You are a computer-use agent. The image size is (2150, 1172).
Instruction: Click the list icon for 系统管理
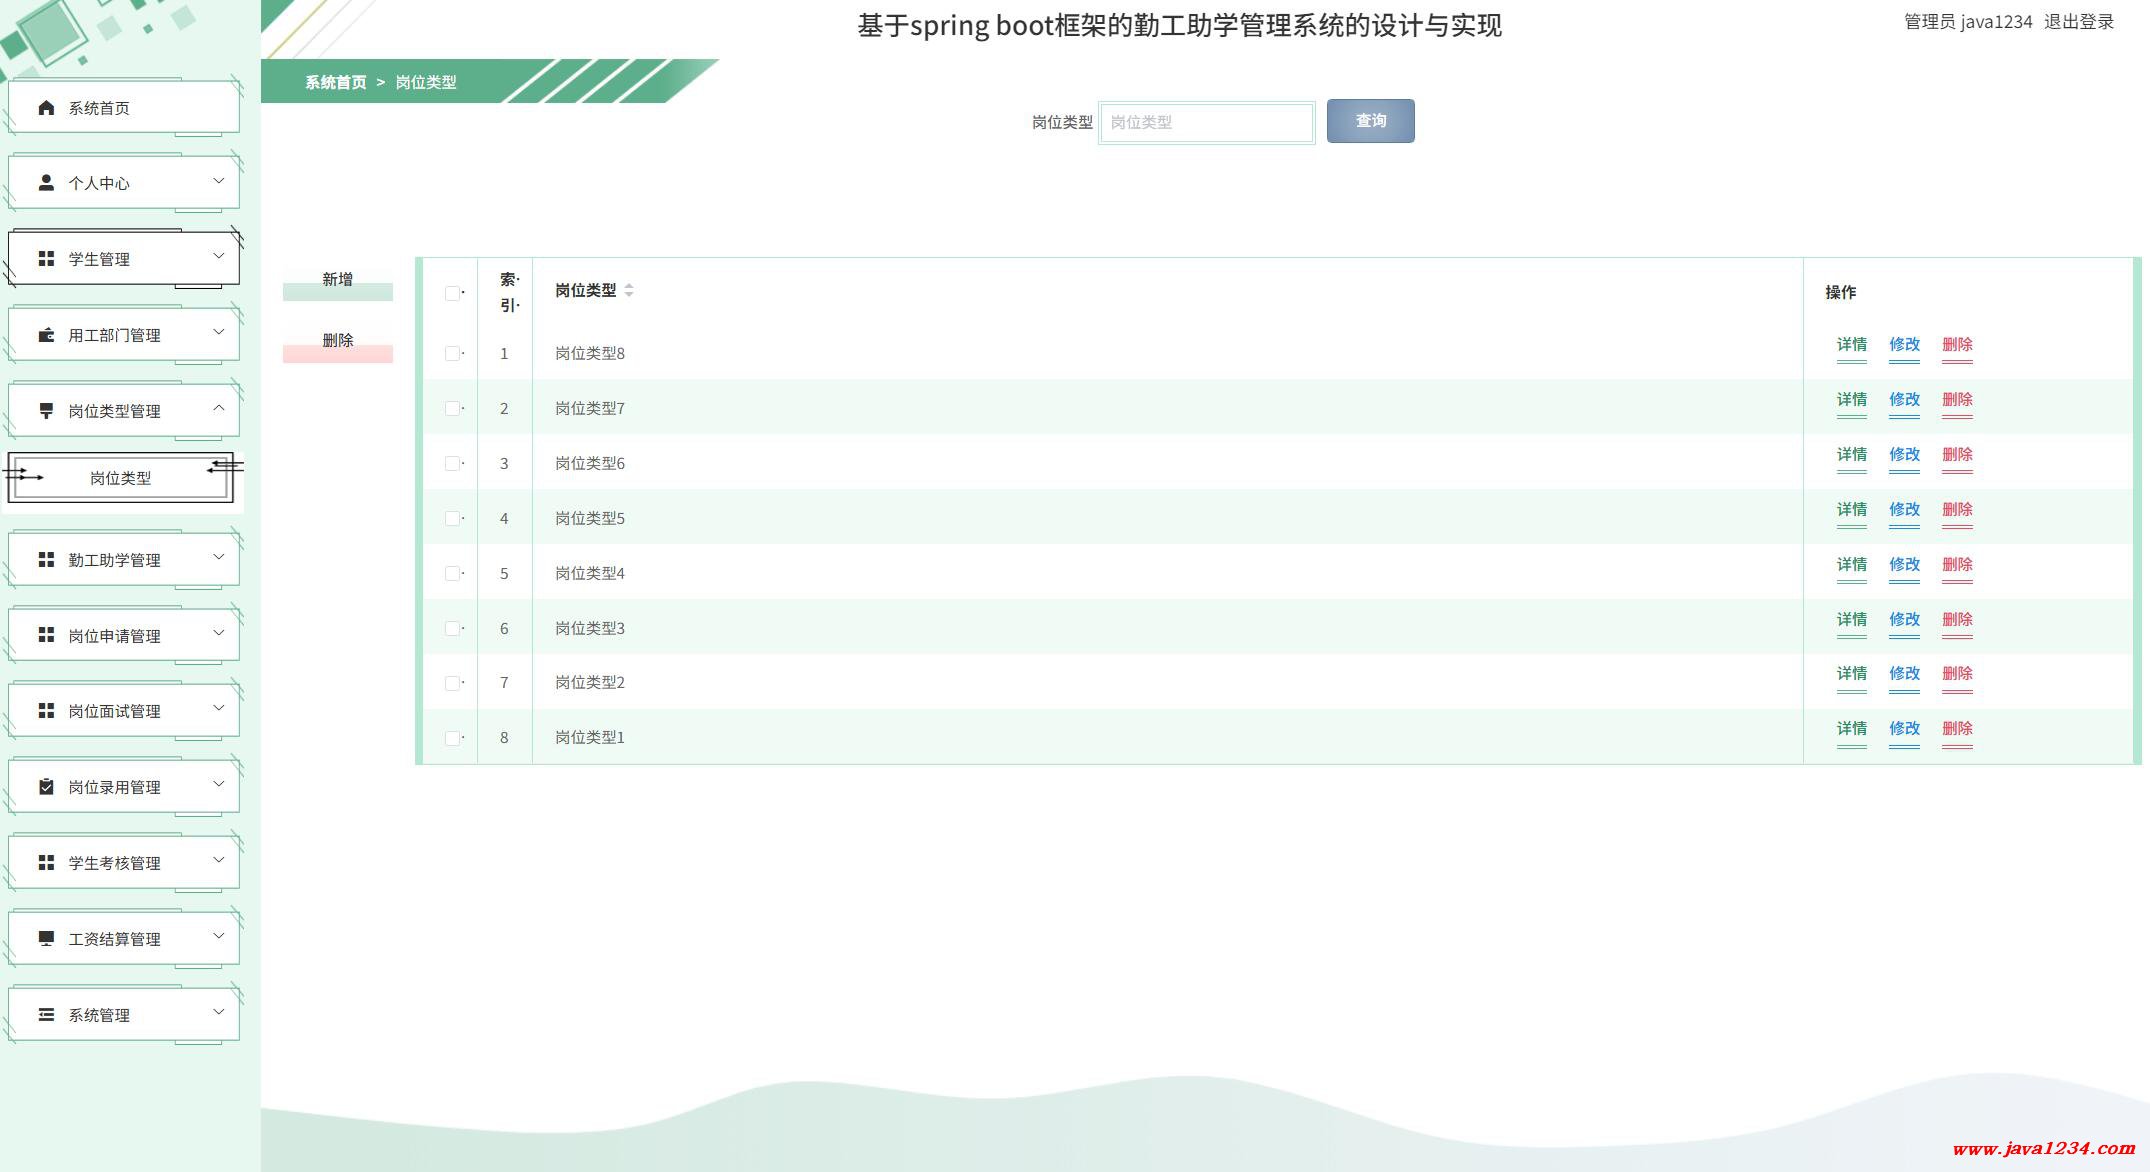(x=46, y=1015)
